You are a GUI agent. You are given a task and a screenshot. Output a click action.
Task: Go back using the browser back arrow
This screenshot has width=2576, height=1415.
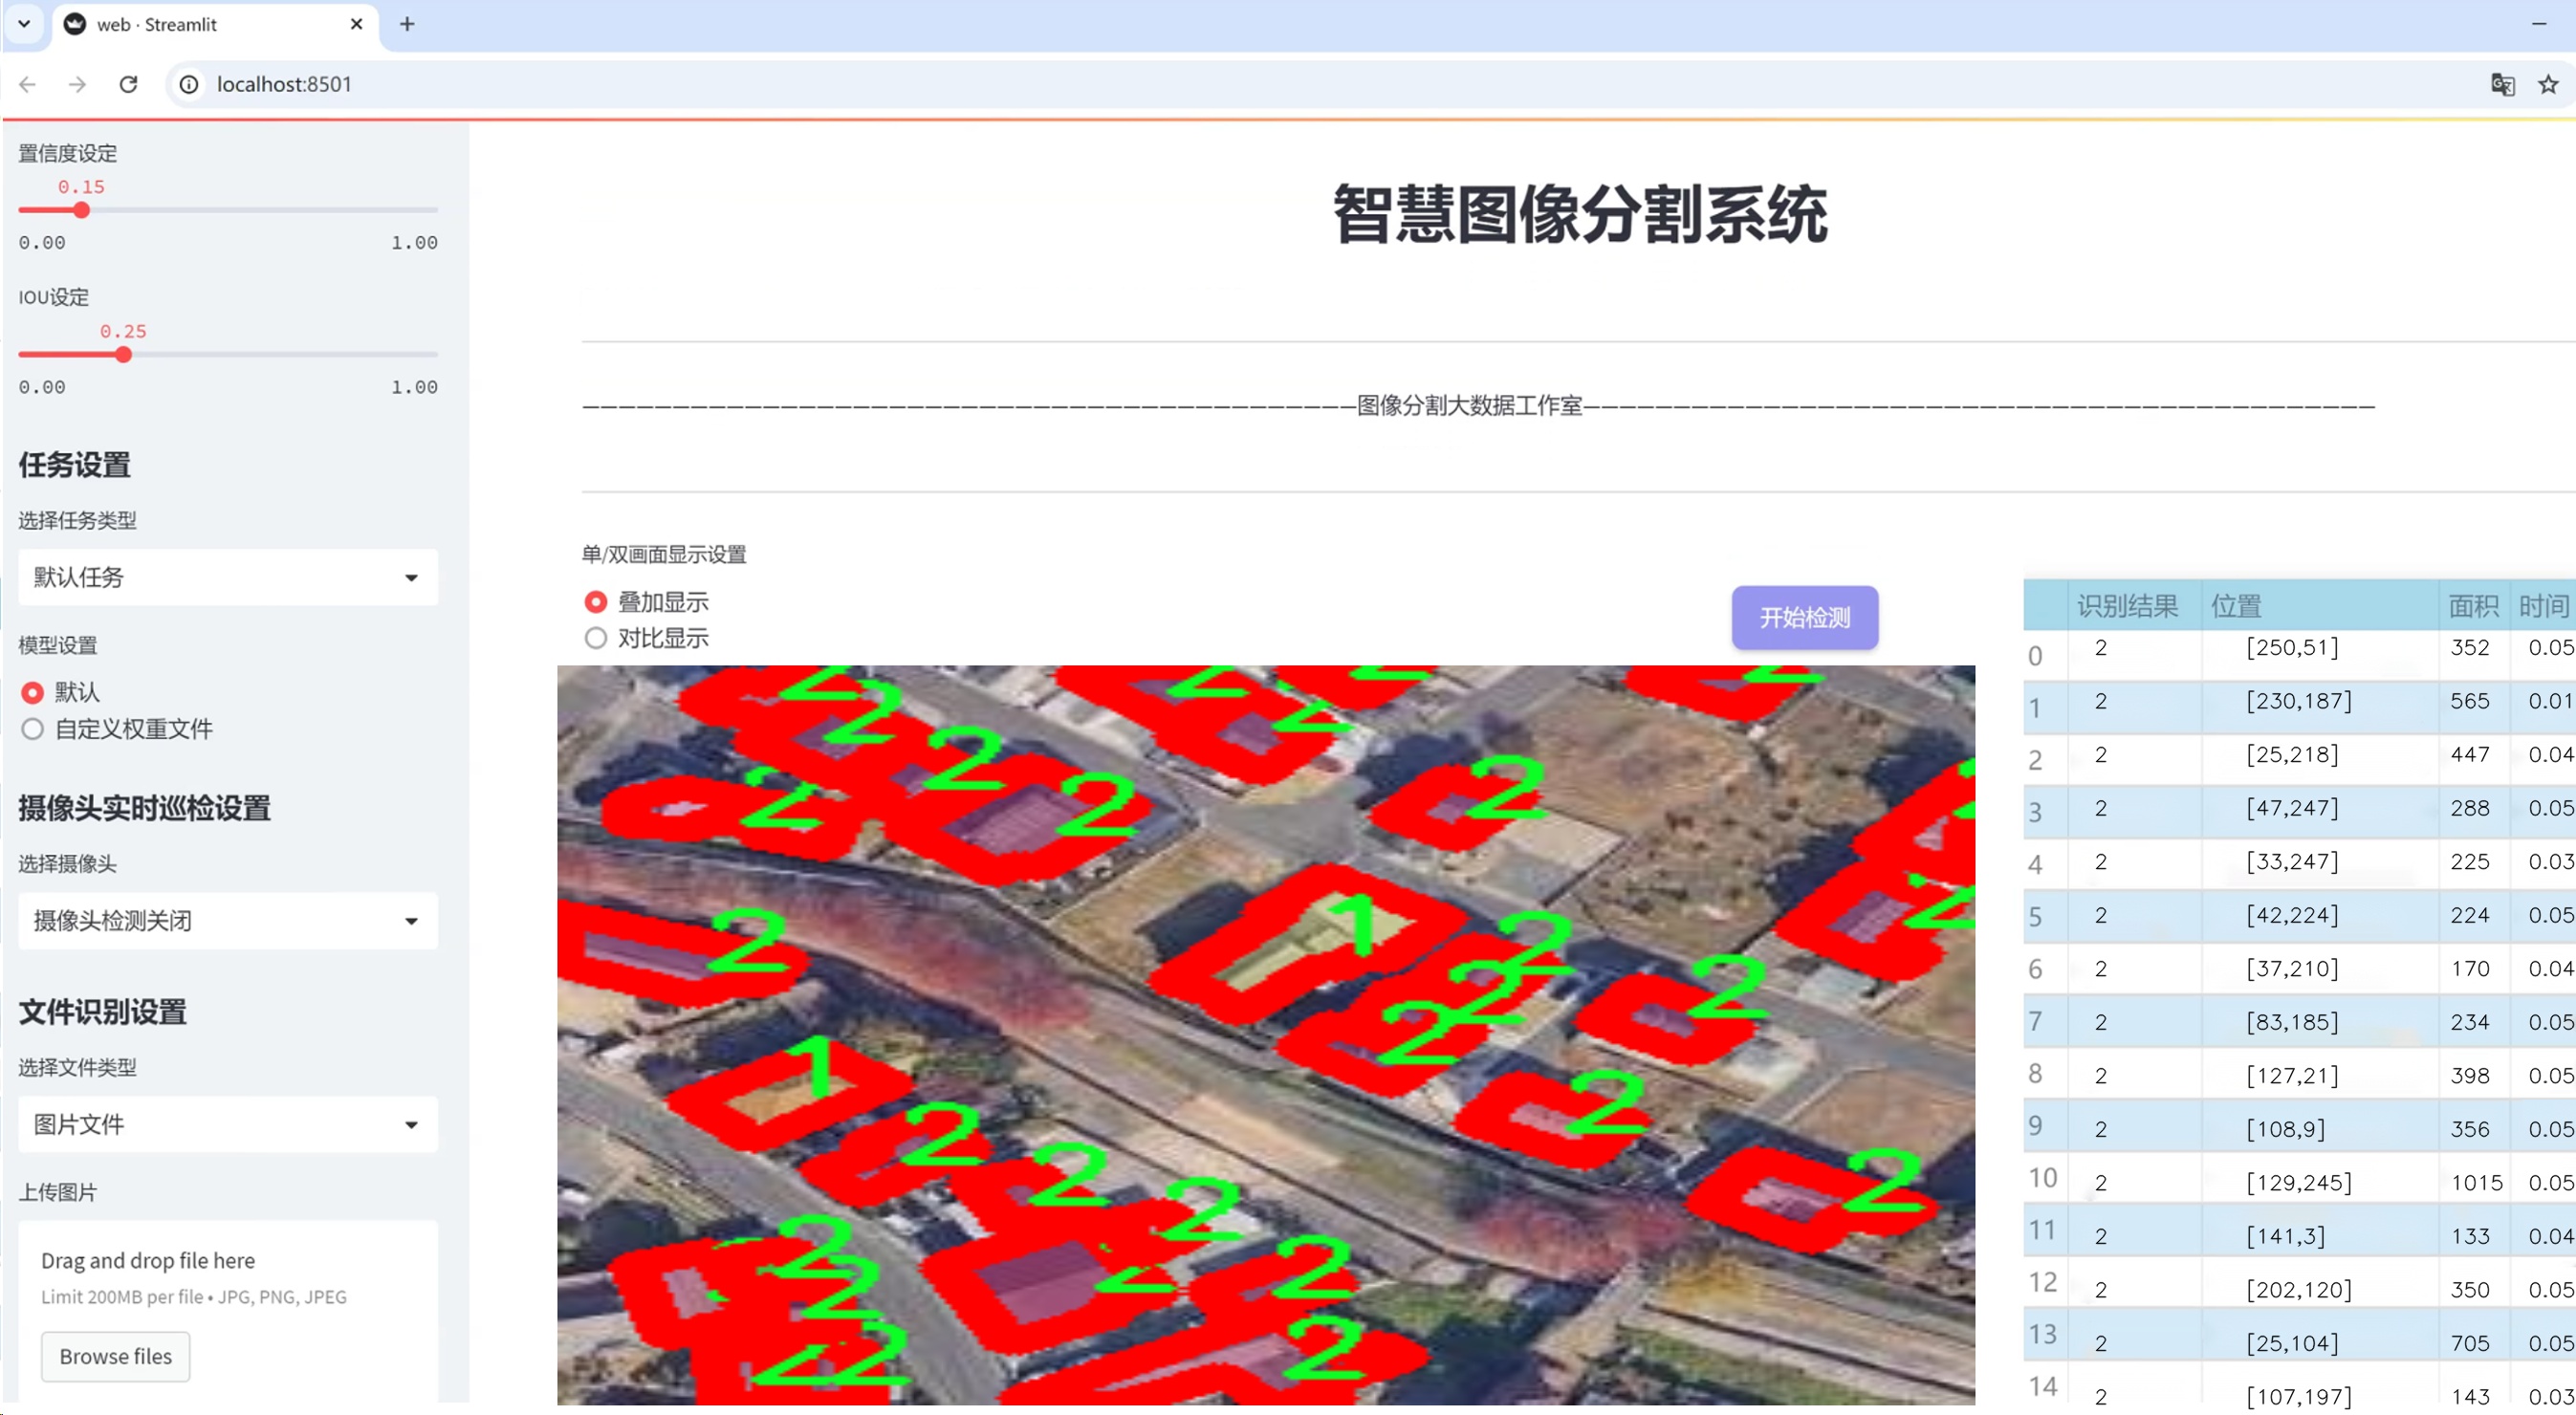[x=27, y=84]
